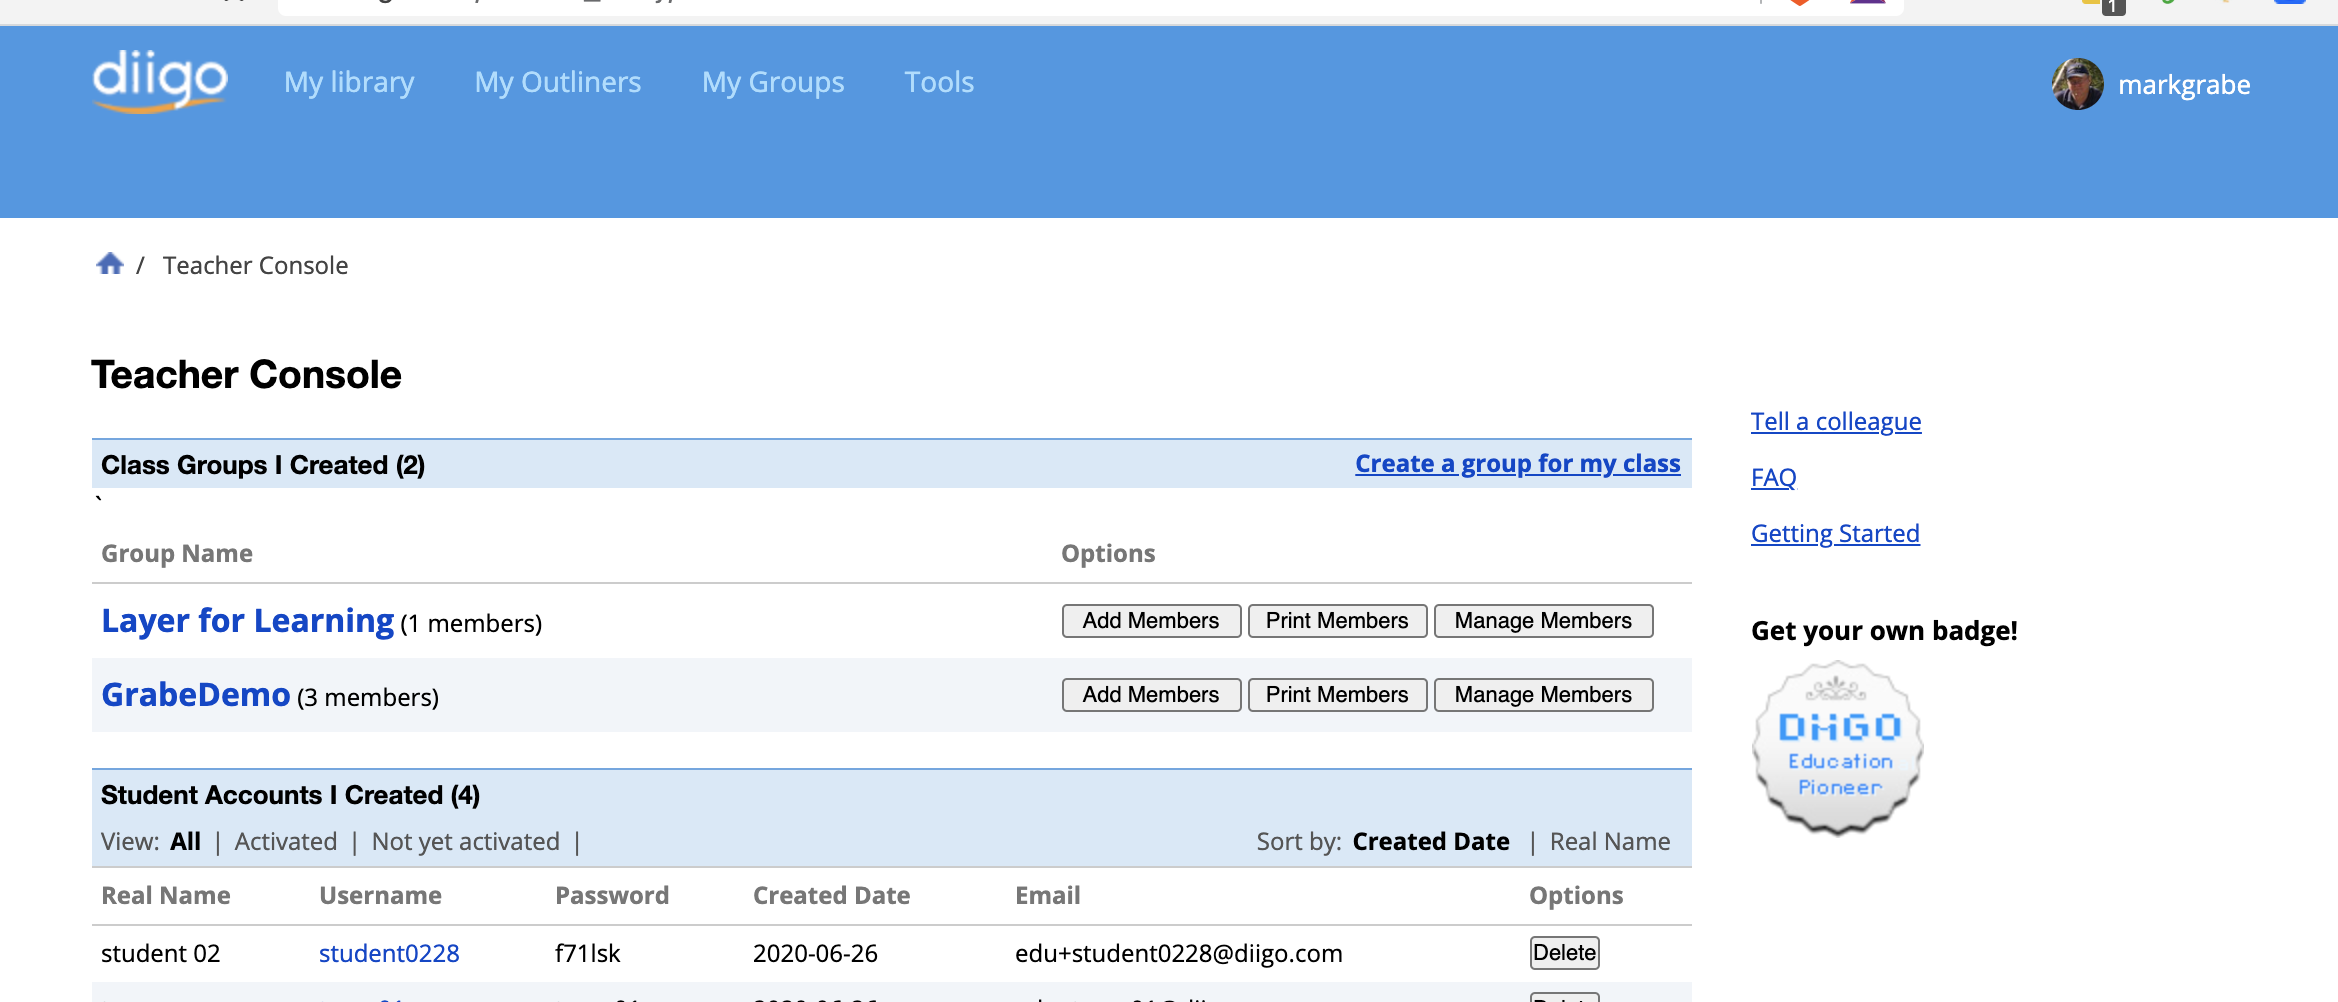Open the FAQ link
The width and height of the screenshot is (2338, 1002).
pyautogui.click(x=1773, y=478)
